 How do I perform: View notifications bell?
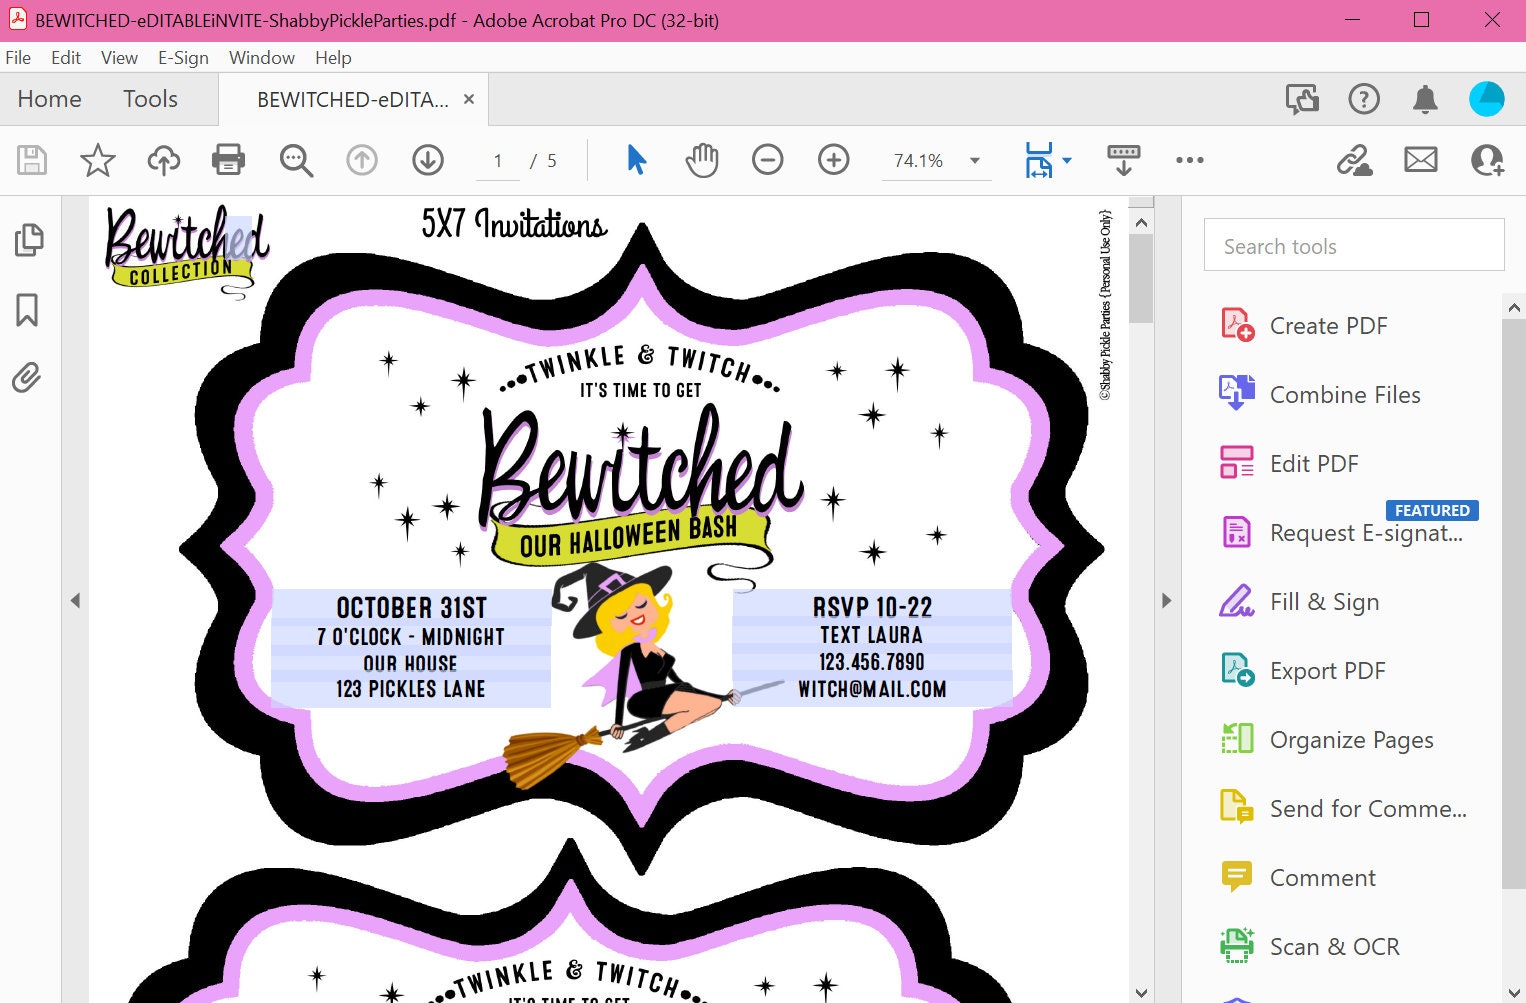(1425, 99)
